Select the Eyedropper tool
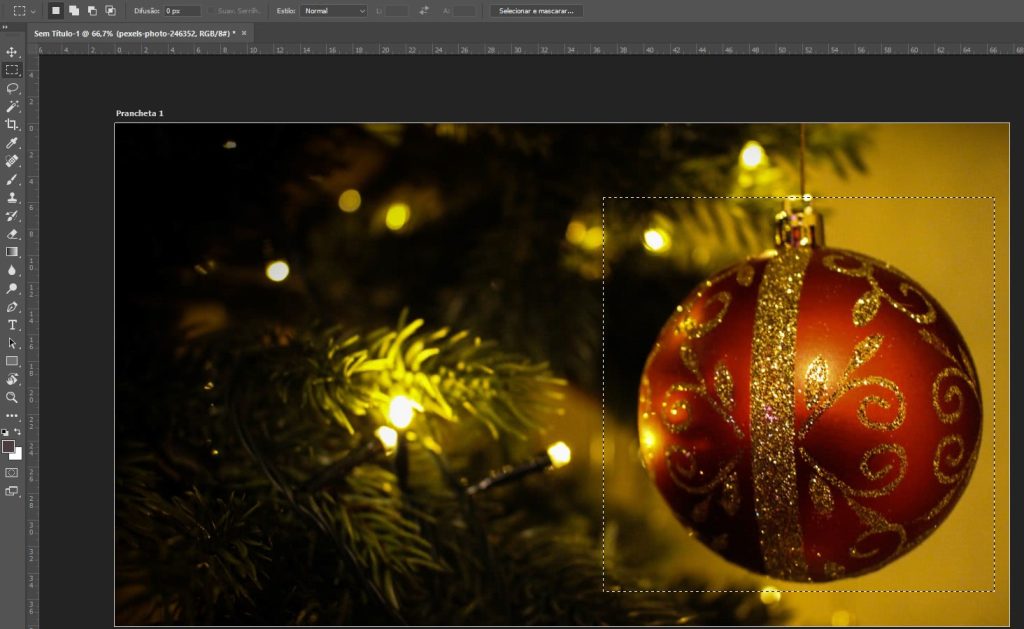The image size is (1024, 629). click(12, 142)
